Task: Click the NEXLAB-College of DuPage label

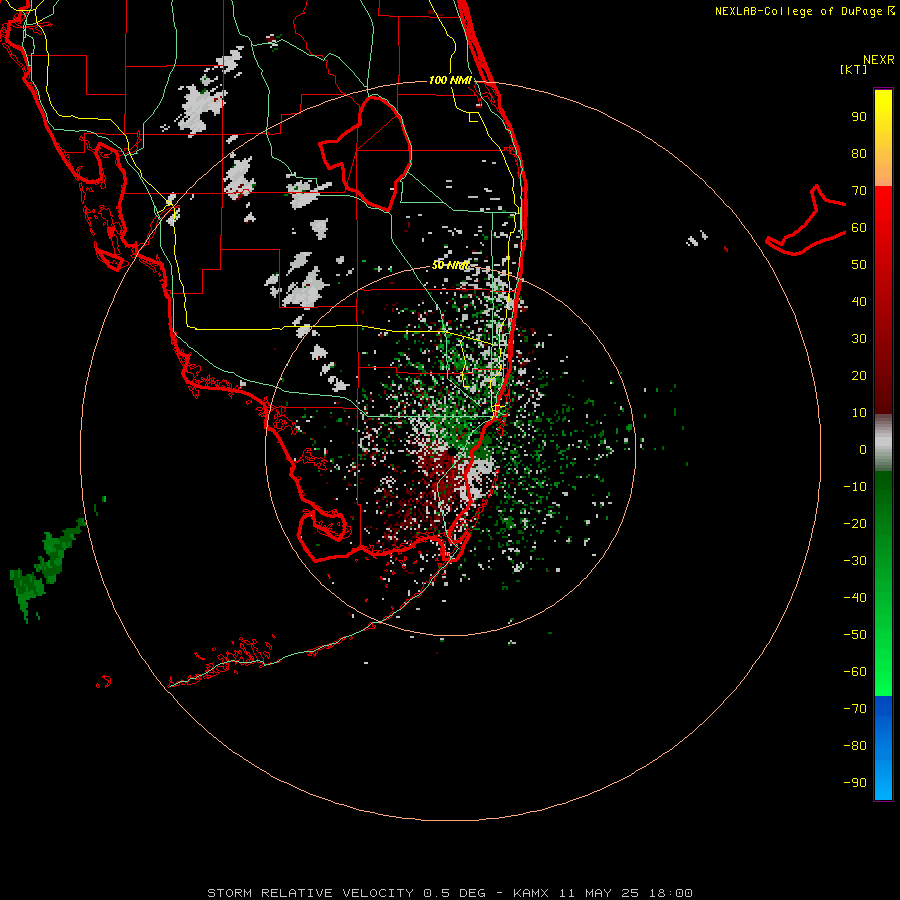Action: (x=804, y=11)
